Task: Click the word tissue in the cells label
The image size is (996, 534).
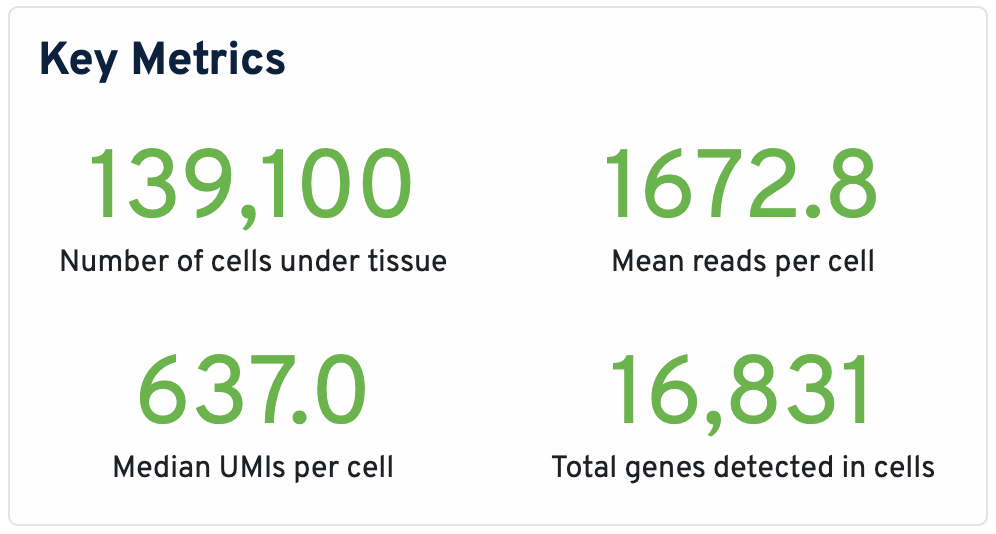Action: click(406, 262)
